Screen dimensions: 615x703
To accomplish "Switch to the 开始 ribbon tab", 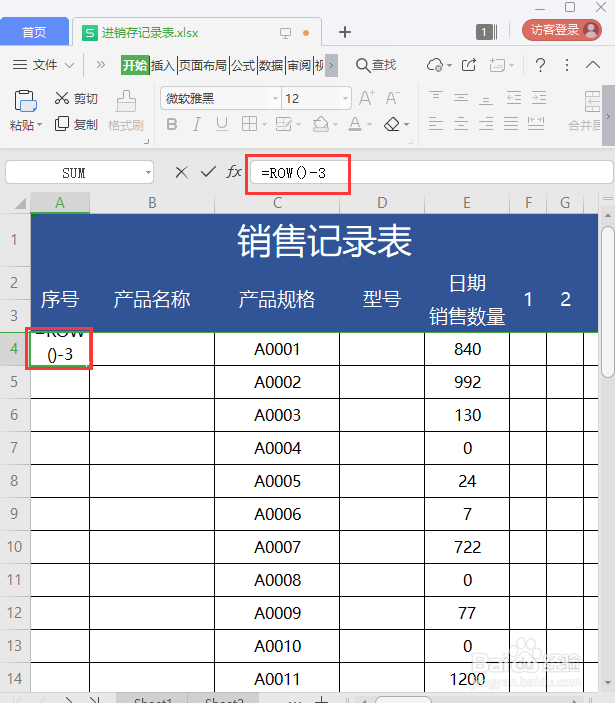I will pyautogui.click(x=134, y=66).
